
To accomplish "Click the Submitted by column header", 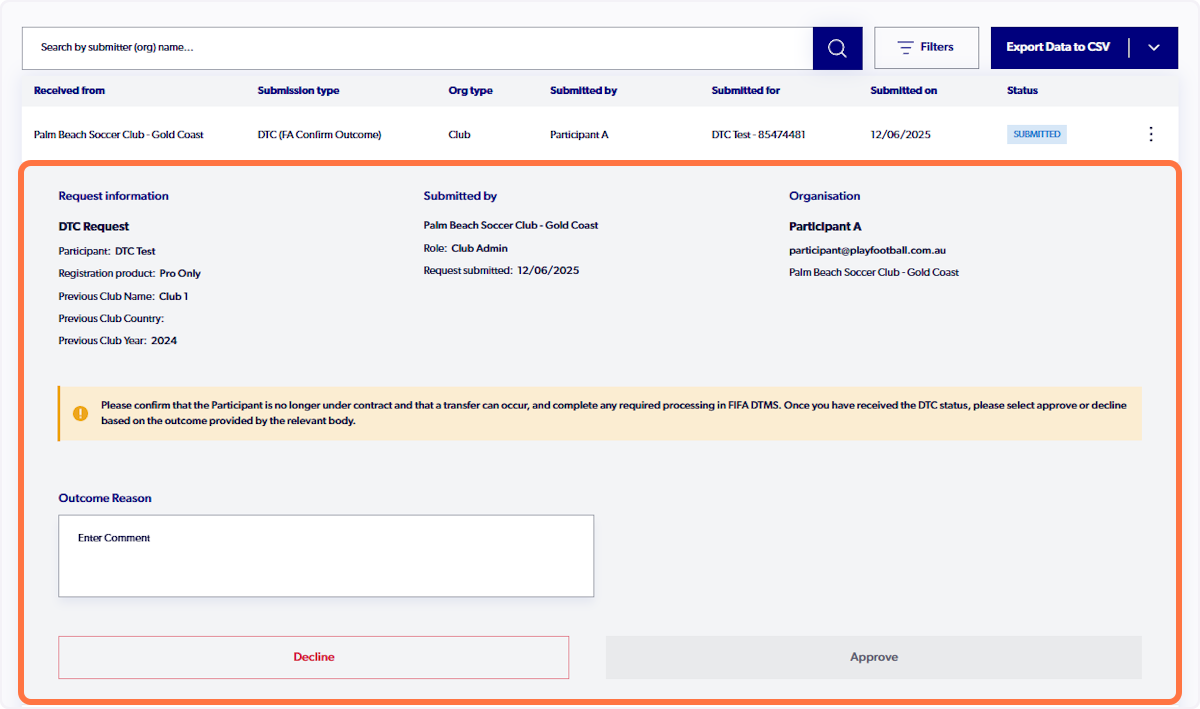I will [583, 90].
